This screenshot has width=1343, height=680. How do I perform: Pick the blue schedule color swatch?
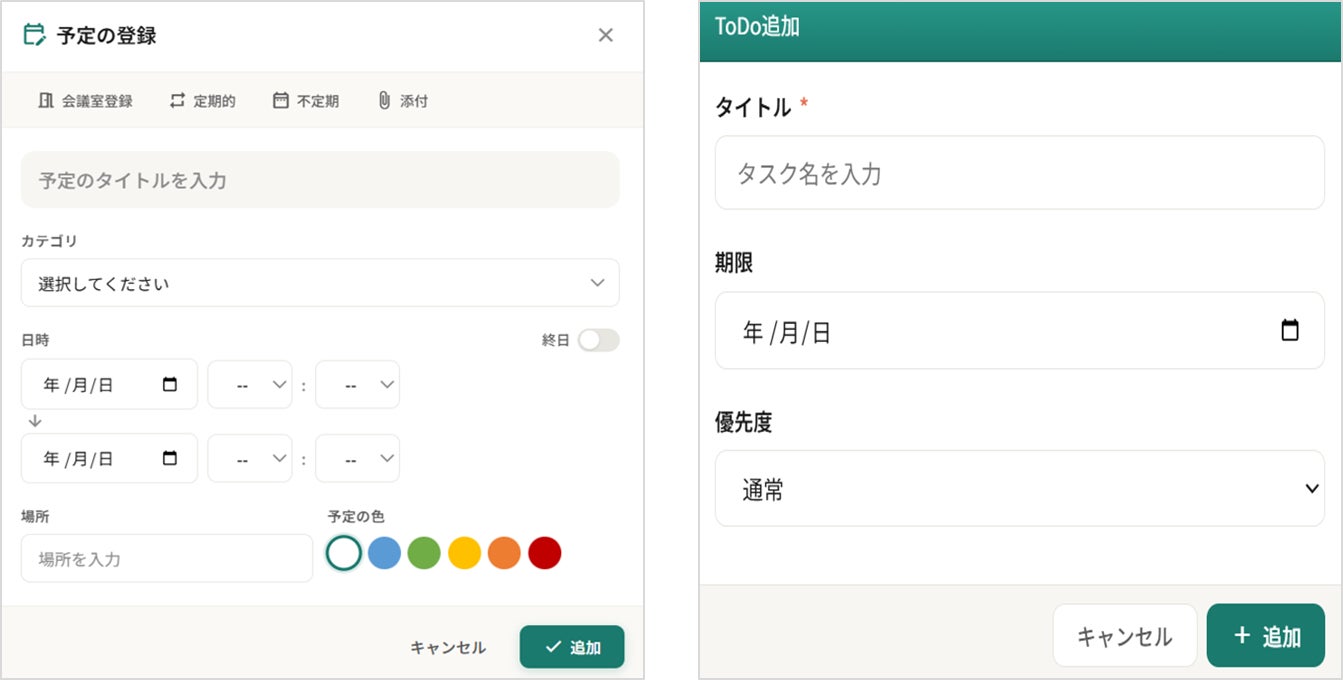pos(384,553)
